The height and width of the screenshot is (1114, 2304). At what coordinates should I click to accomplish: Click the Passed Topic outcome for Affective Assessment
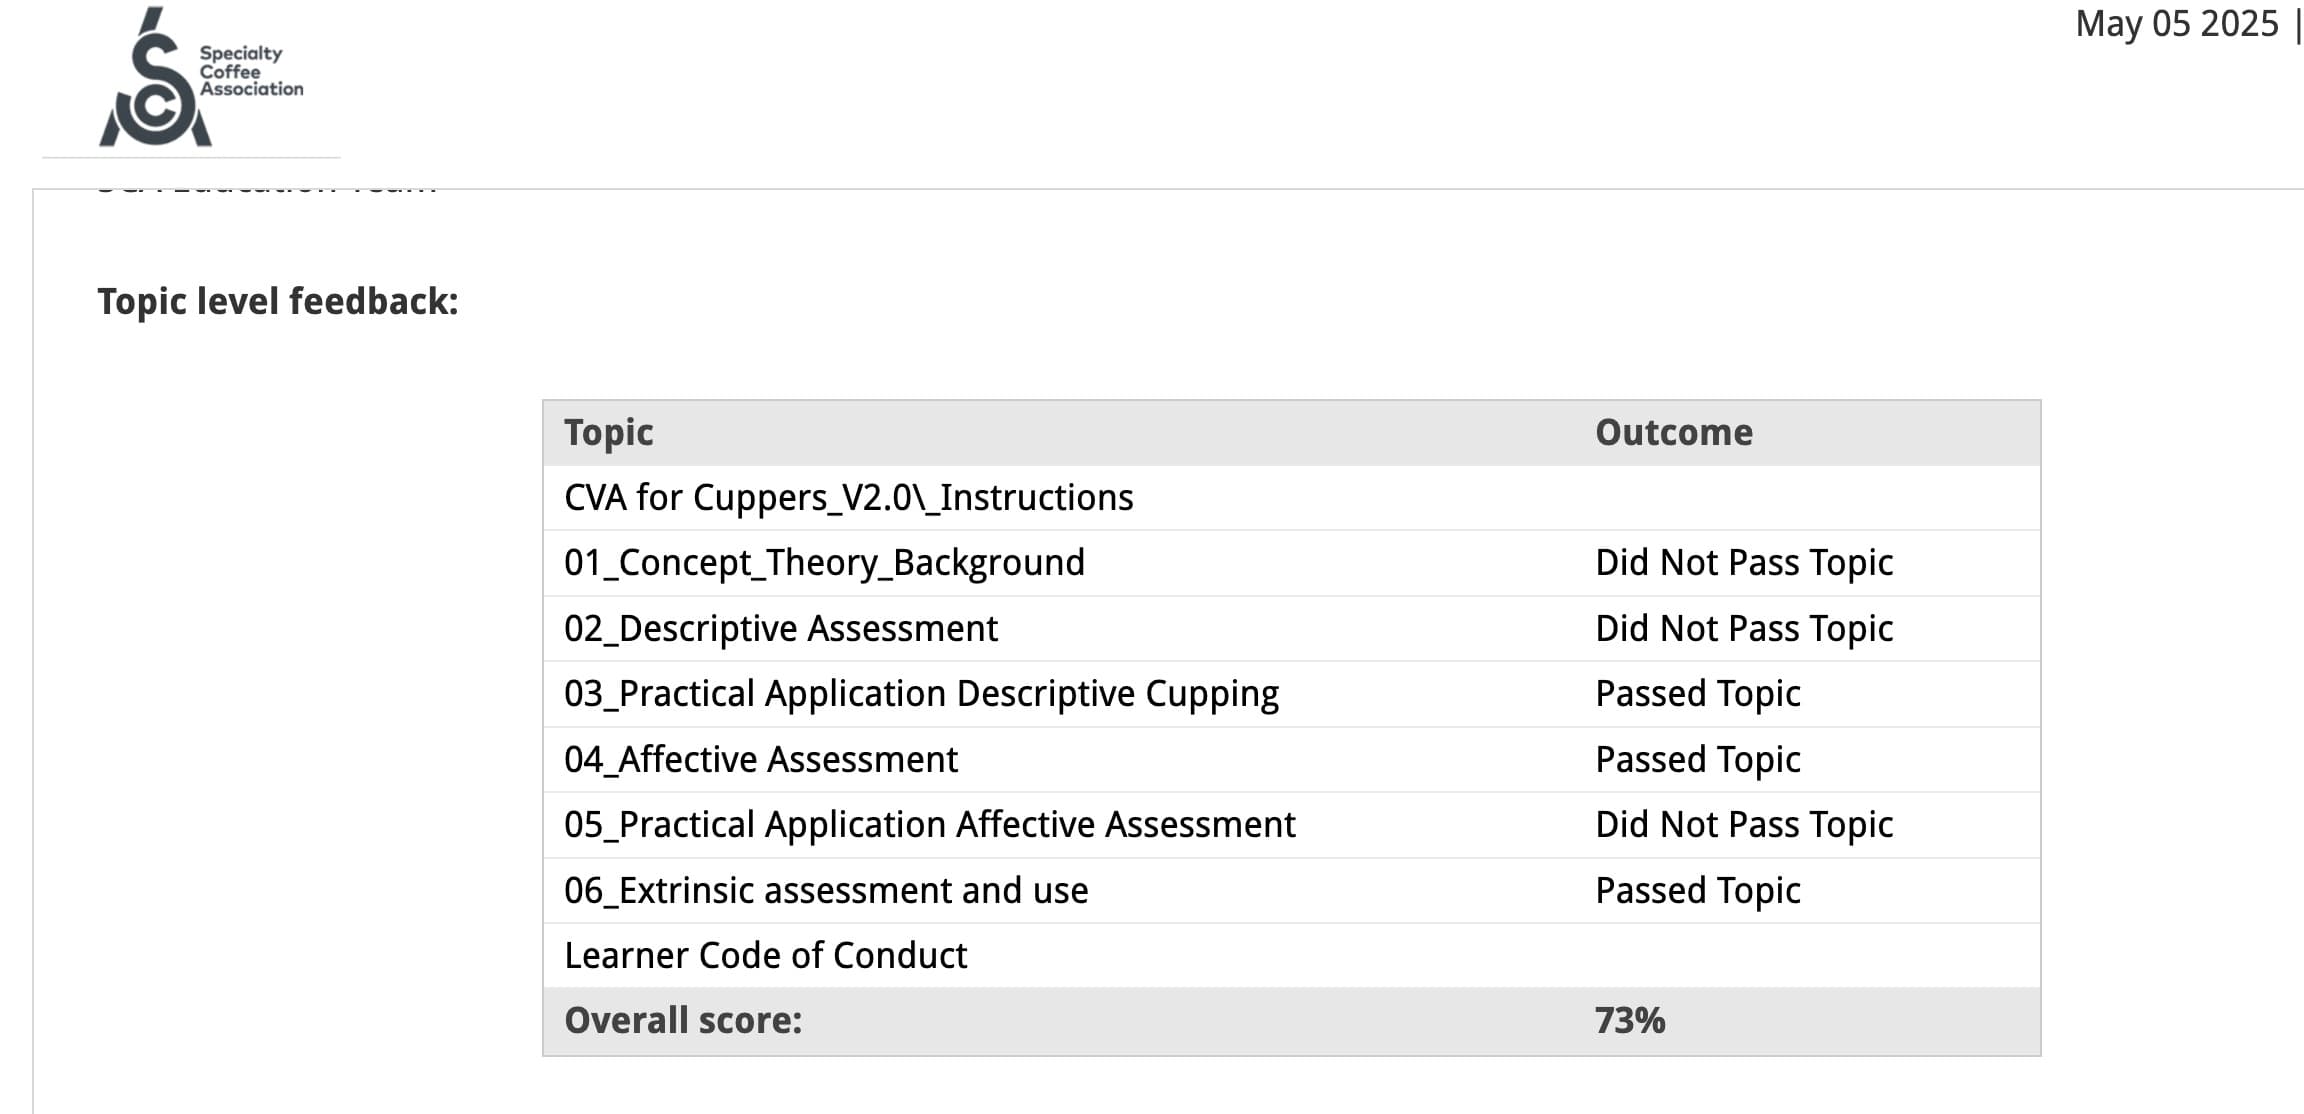coord(1698,759)
